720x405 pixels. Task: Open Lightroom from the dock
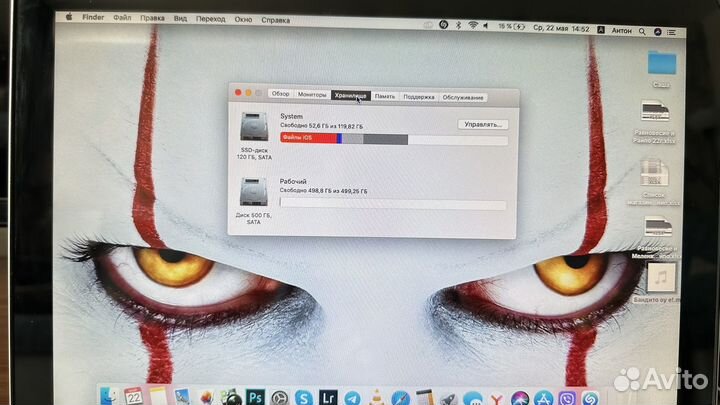tap(328, 397)
